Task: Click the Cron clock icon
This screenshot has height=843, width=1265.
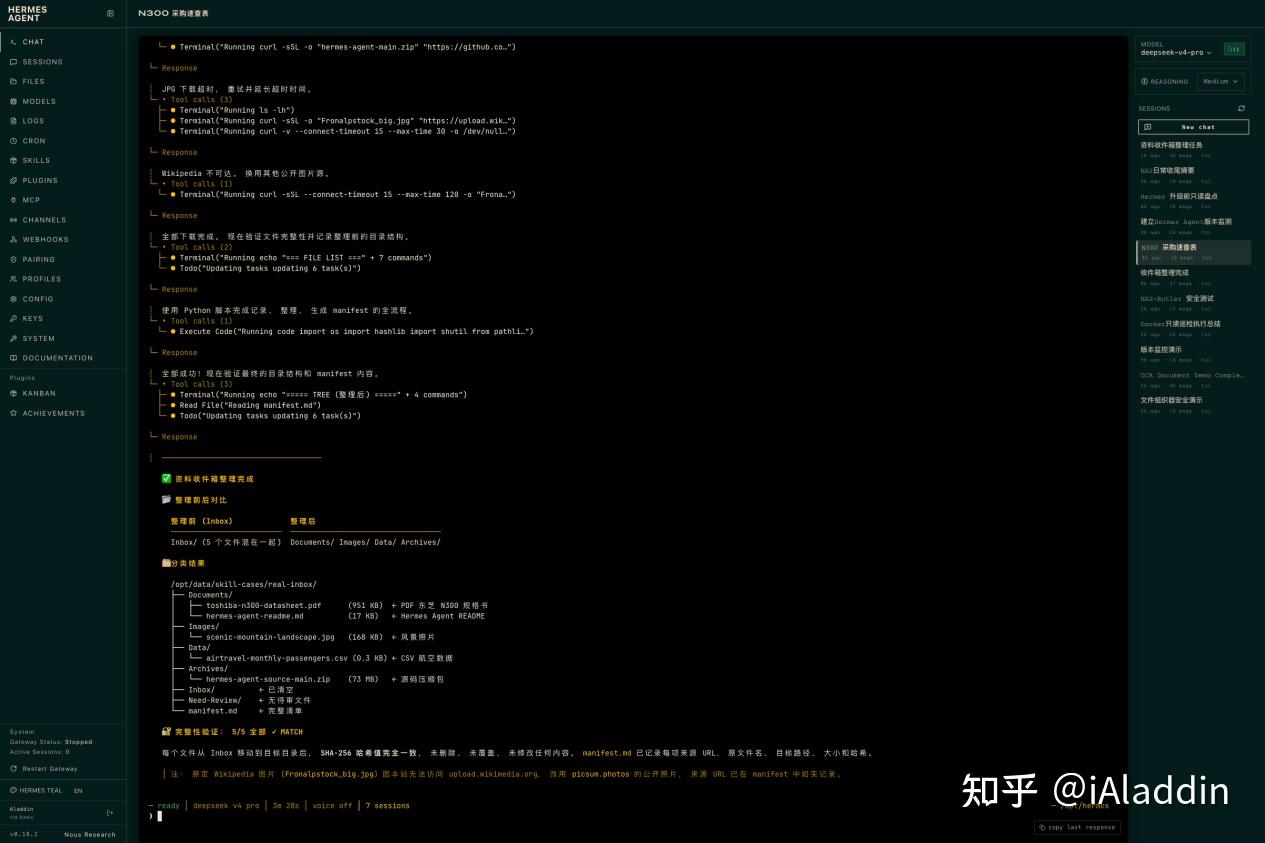Action: tap(13, 141)
